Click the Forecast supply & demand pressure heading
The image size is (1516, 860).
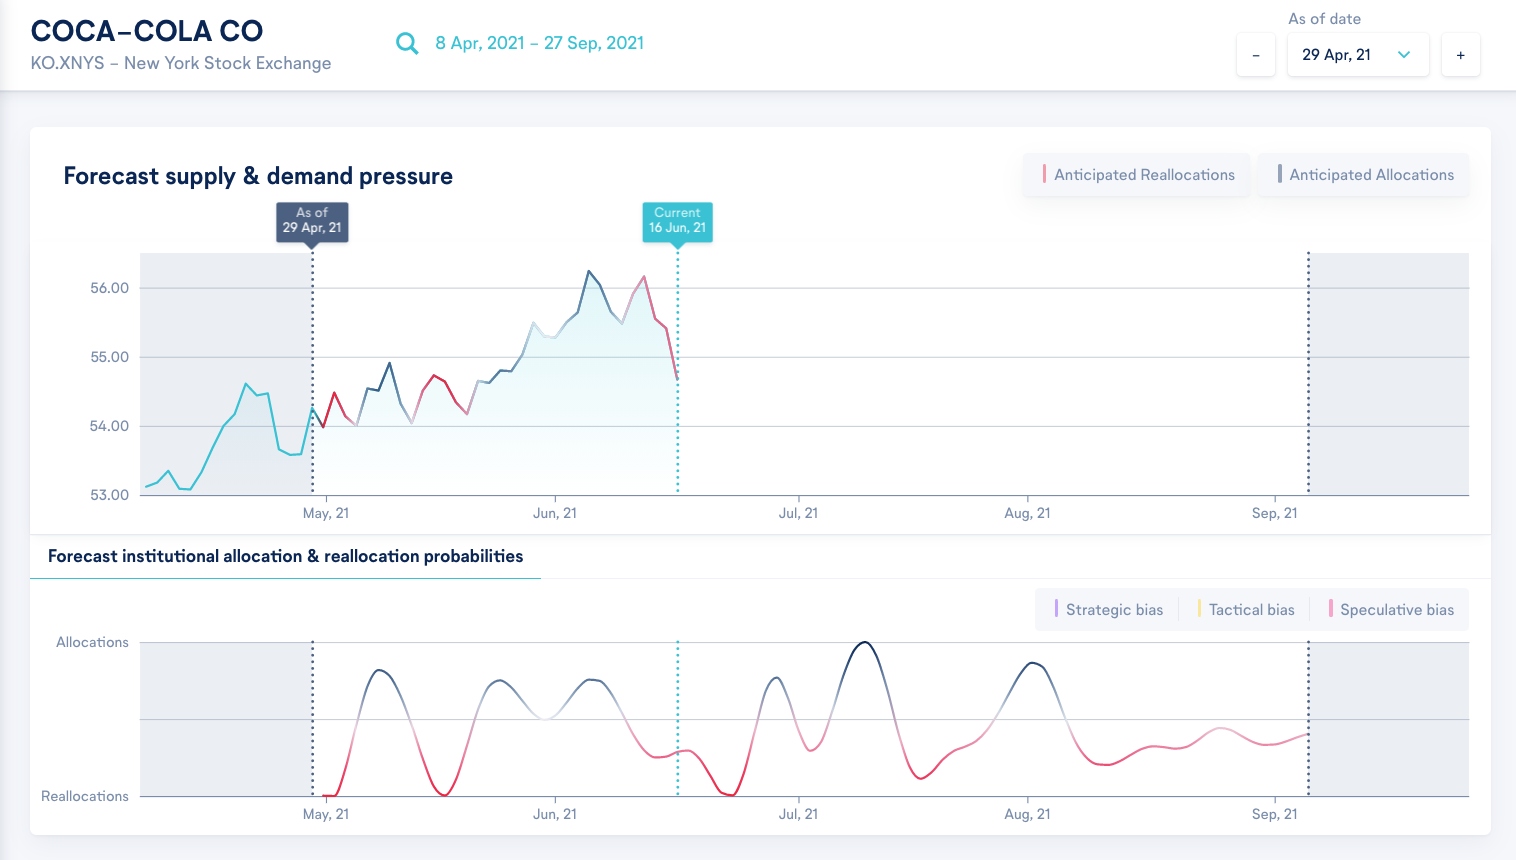tap(258, 176)
